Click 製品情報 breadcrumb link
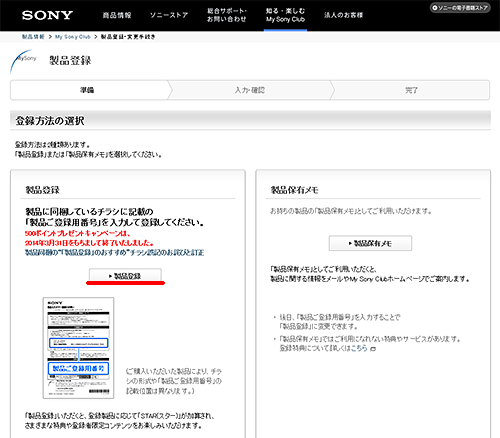500x438 pixels. coord(33,37)
